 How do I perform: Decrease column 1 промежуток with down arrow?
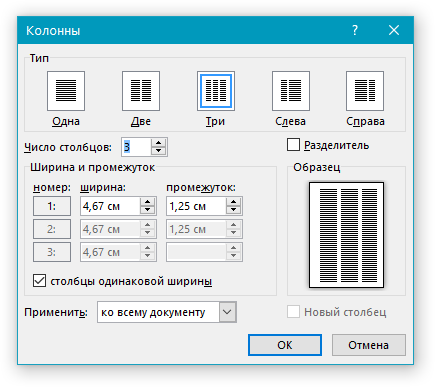pyautogui.click(x=234, y=210)
